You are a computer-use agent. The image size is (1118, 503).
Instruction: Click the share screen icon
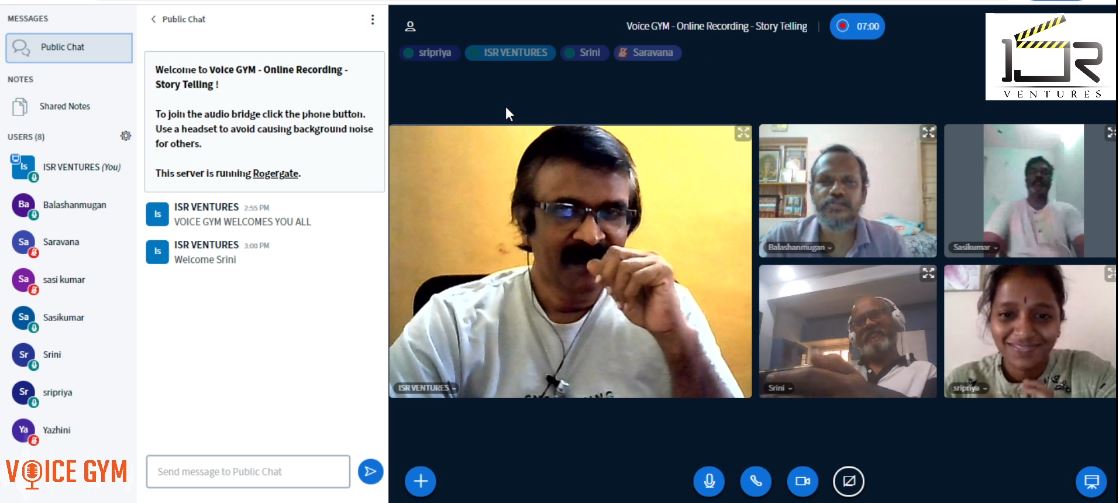848,481
